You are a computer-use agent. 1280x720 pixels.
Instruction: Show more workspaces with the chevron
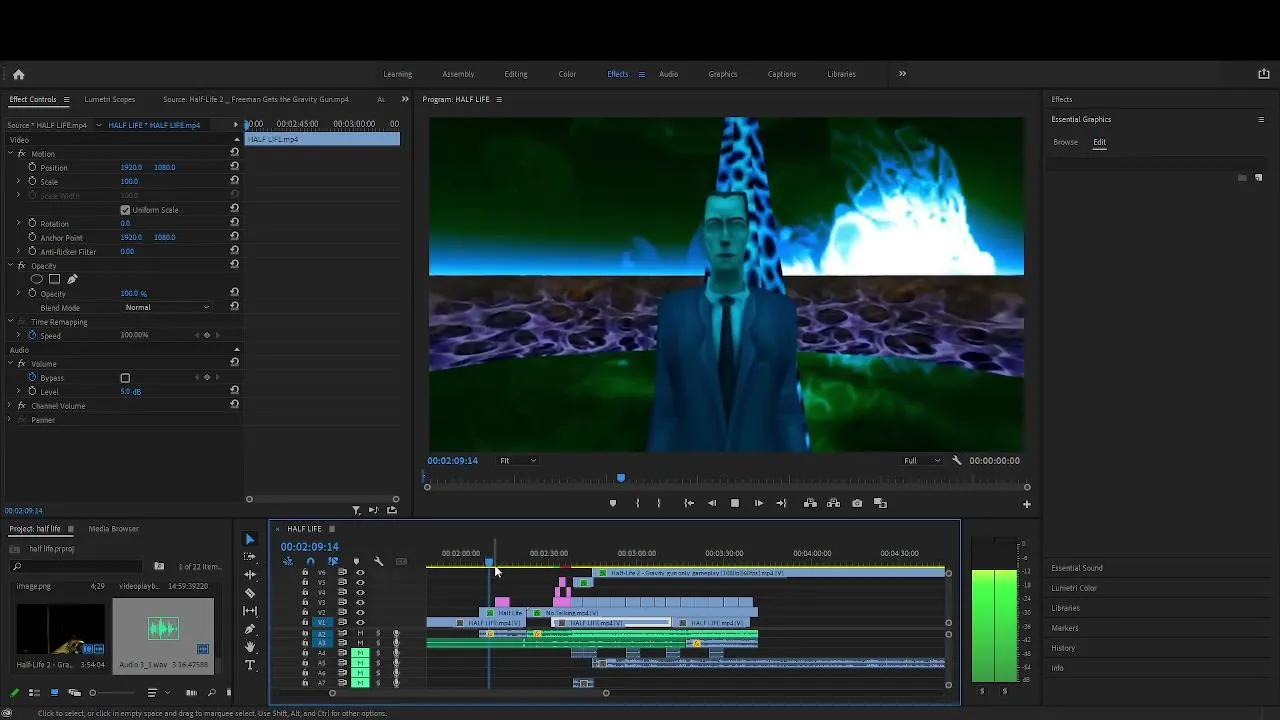[x=902, y=73]
